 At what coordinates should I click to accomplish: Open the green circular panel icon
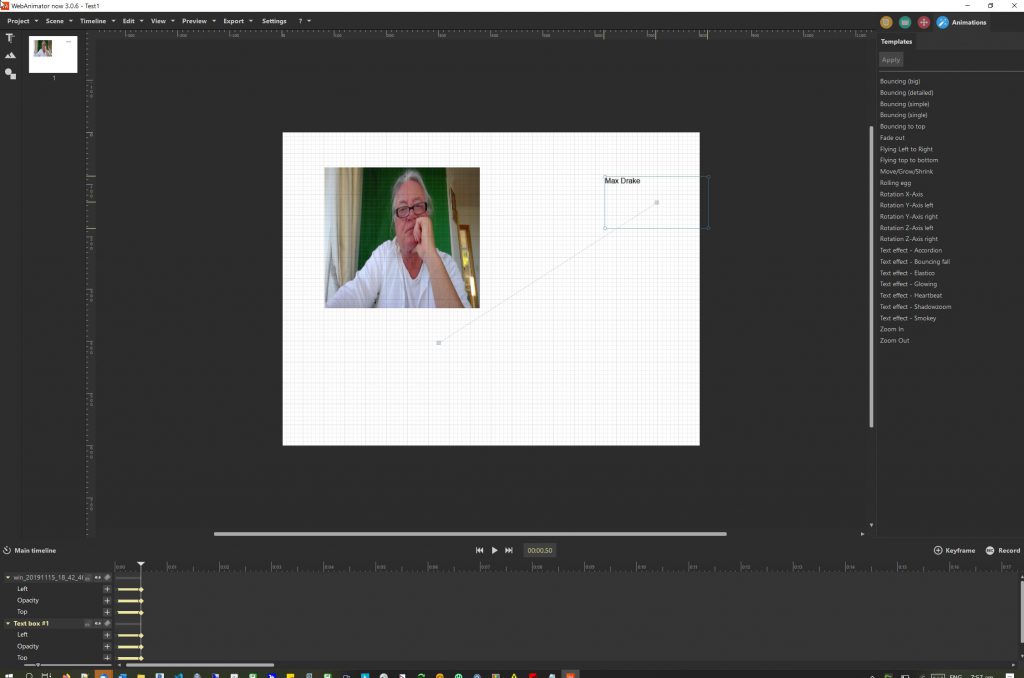click(904, 22)
